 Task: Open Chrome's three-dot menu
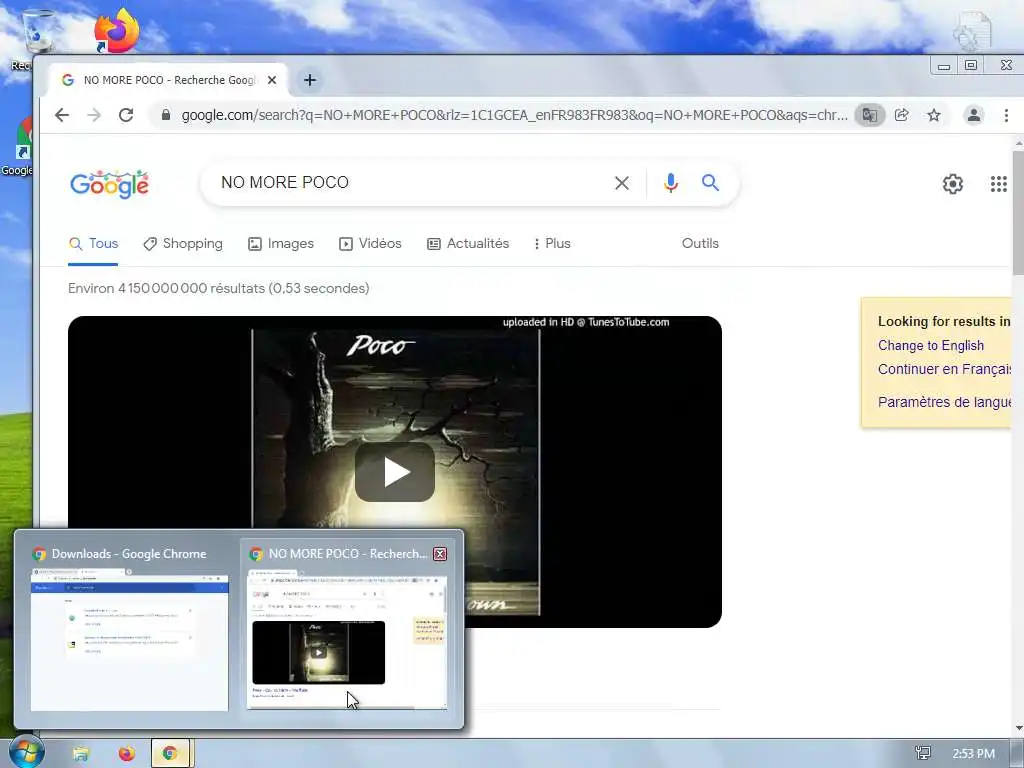[x=1006, y=115]
